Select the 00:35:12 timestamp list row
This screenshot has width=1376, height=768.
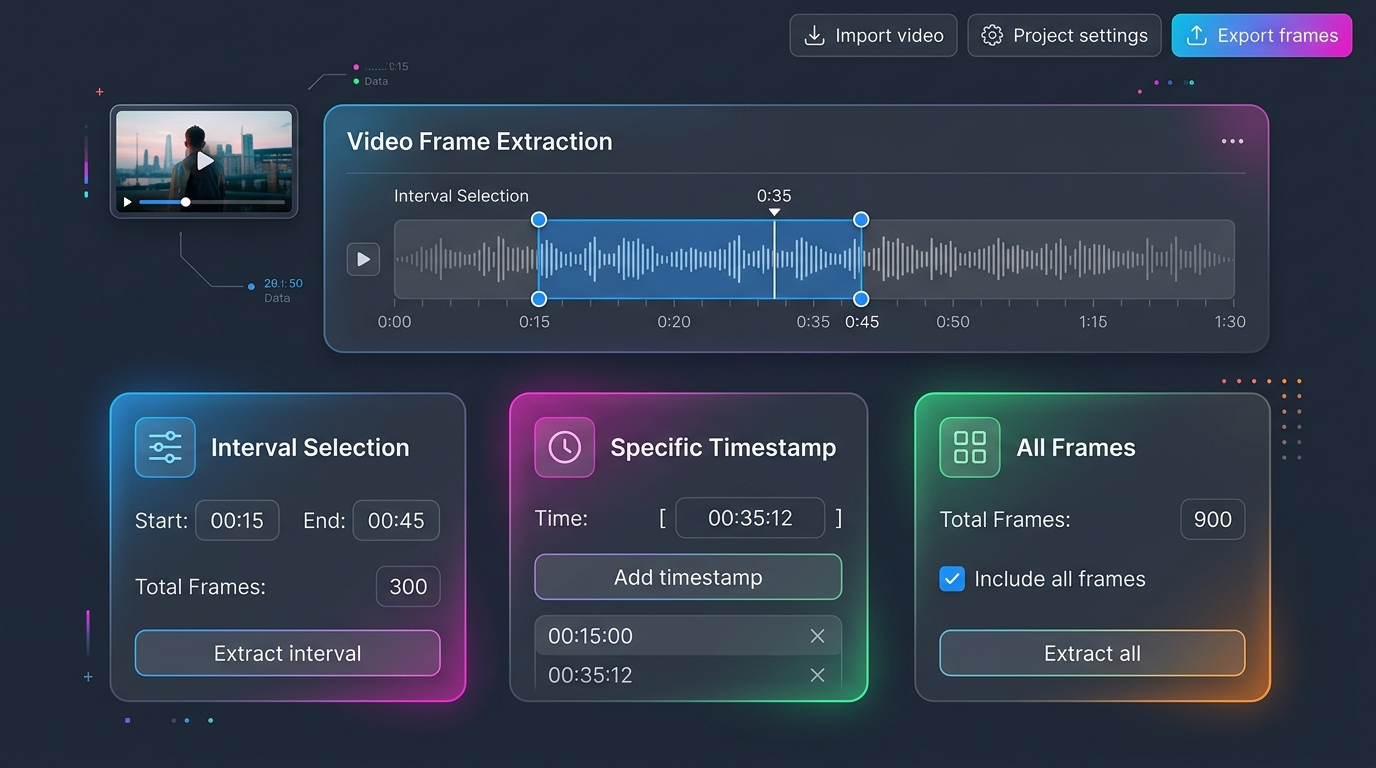[x=688, y=675]
